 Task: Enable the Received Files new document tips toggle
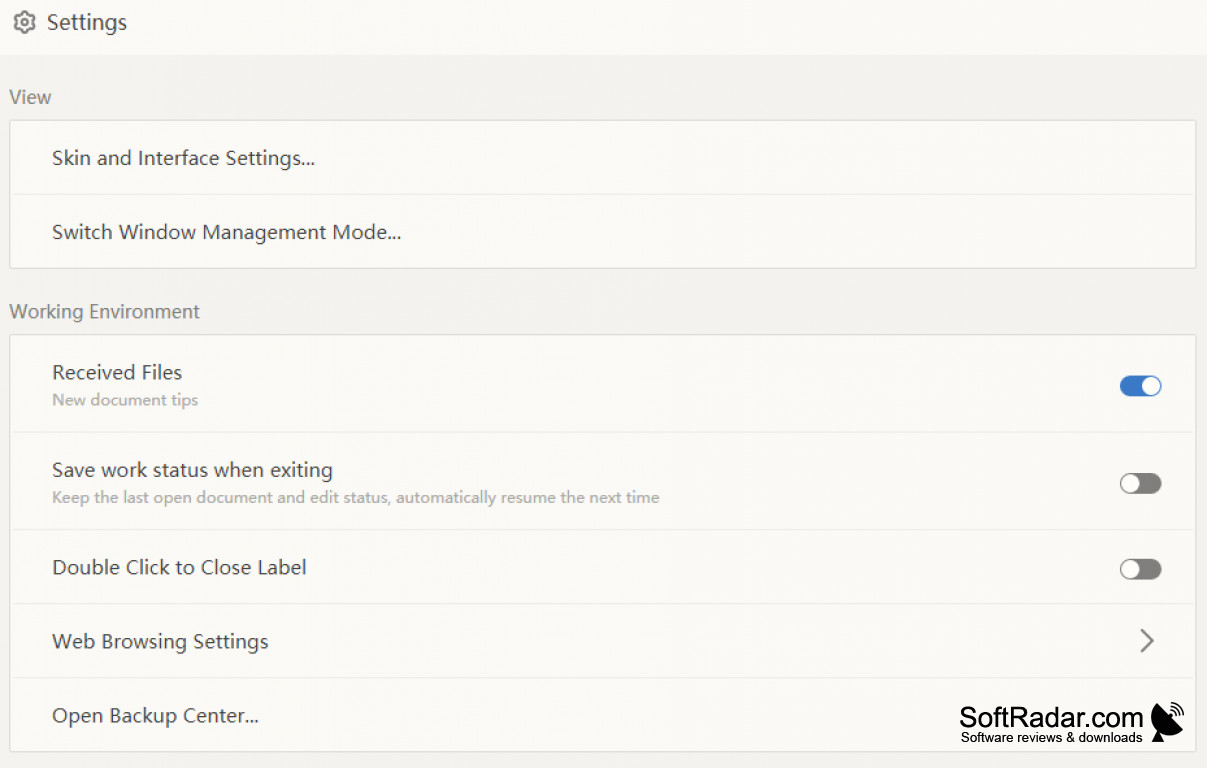(x=1140, y=385)
